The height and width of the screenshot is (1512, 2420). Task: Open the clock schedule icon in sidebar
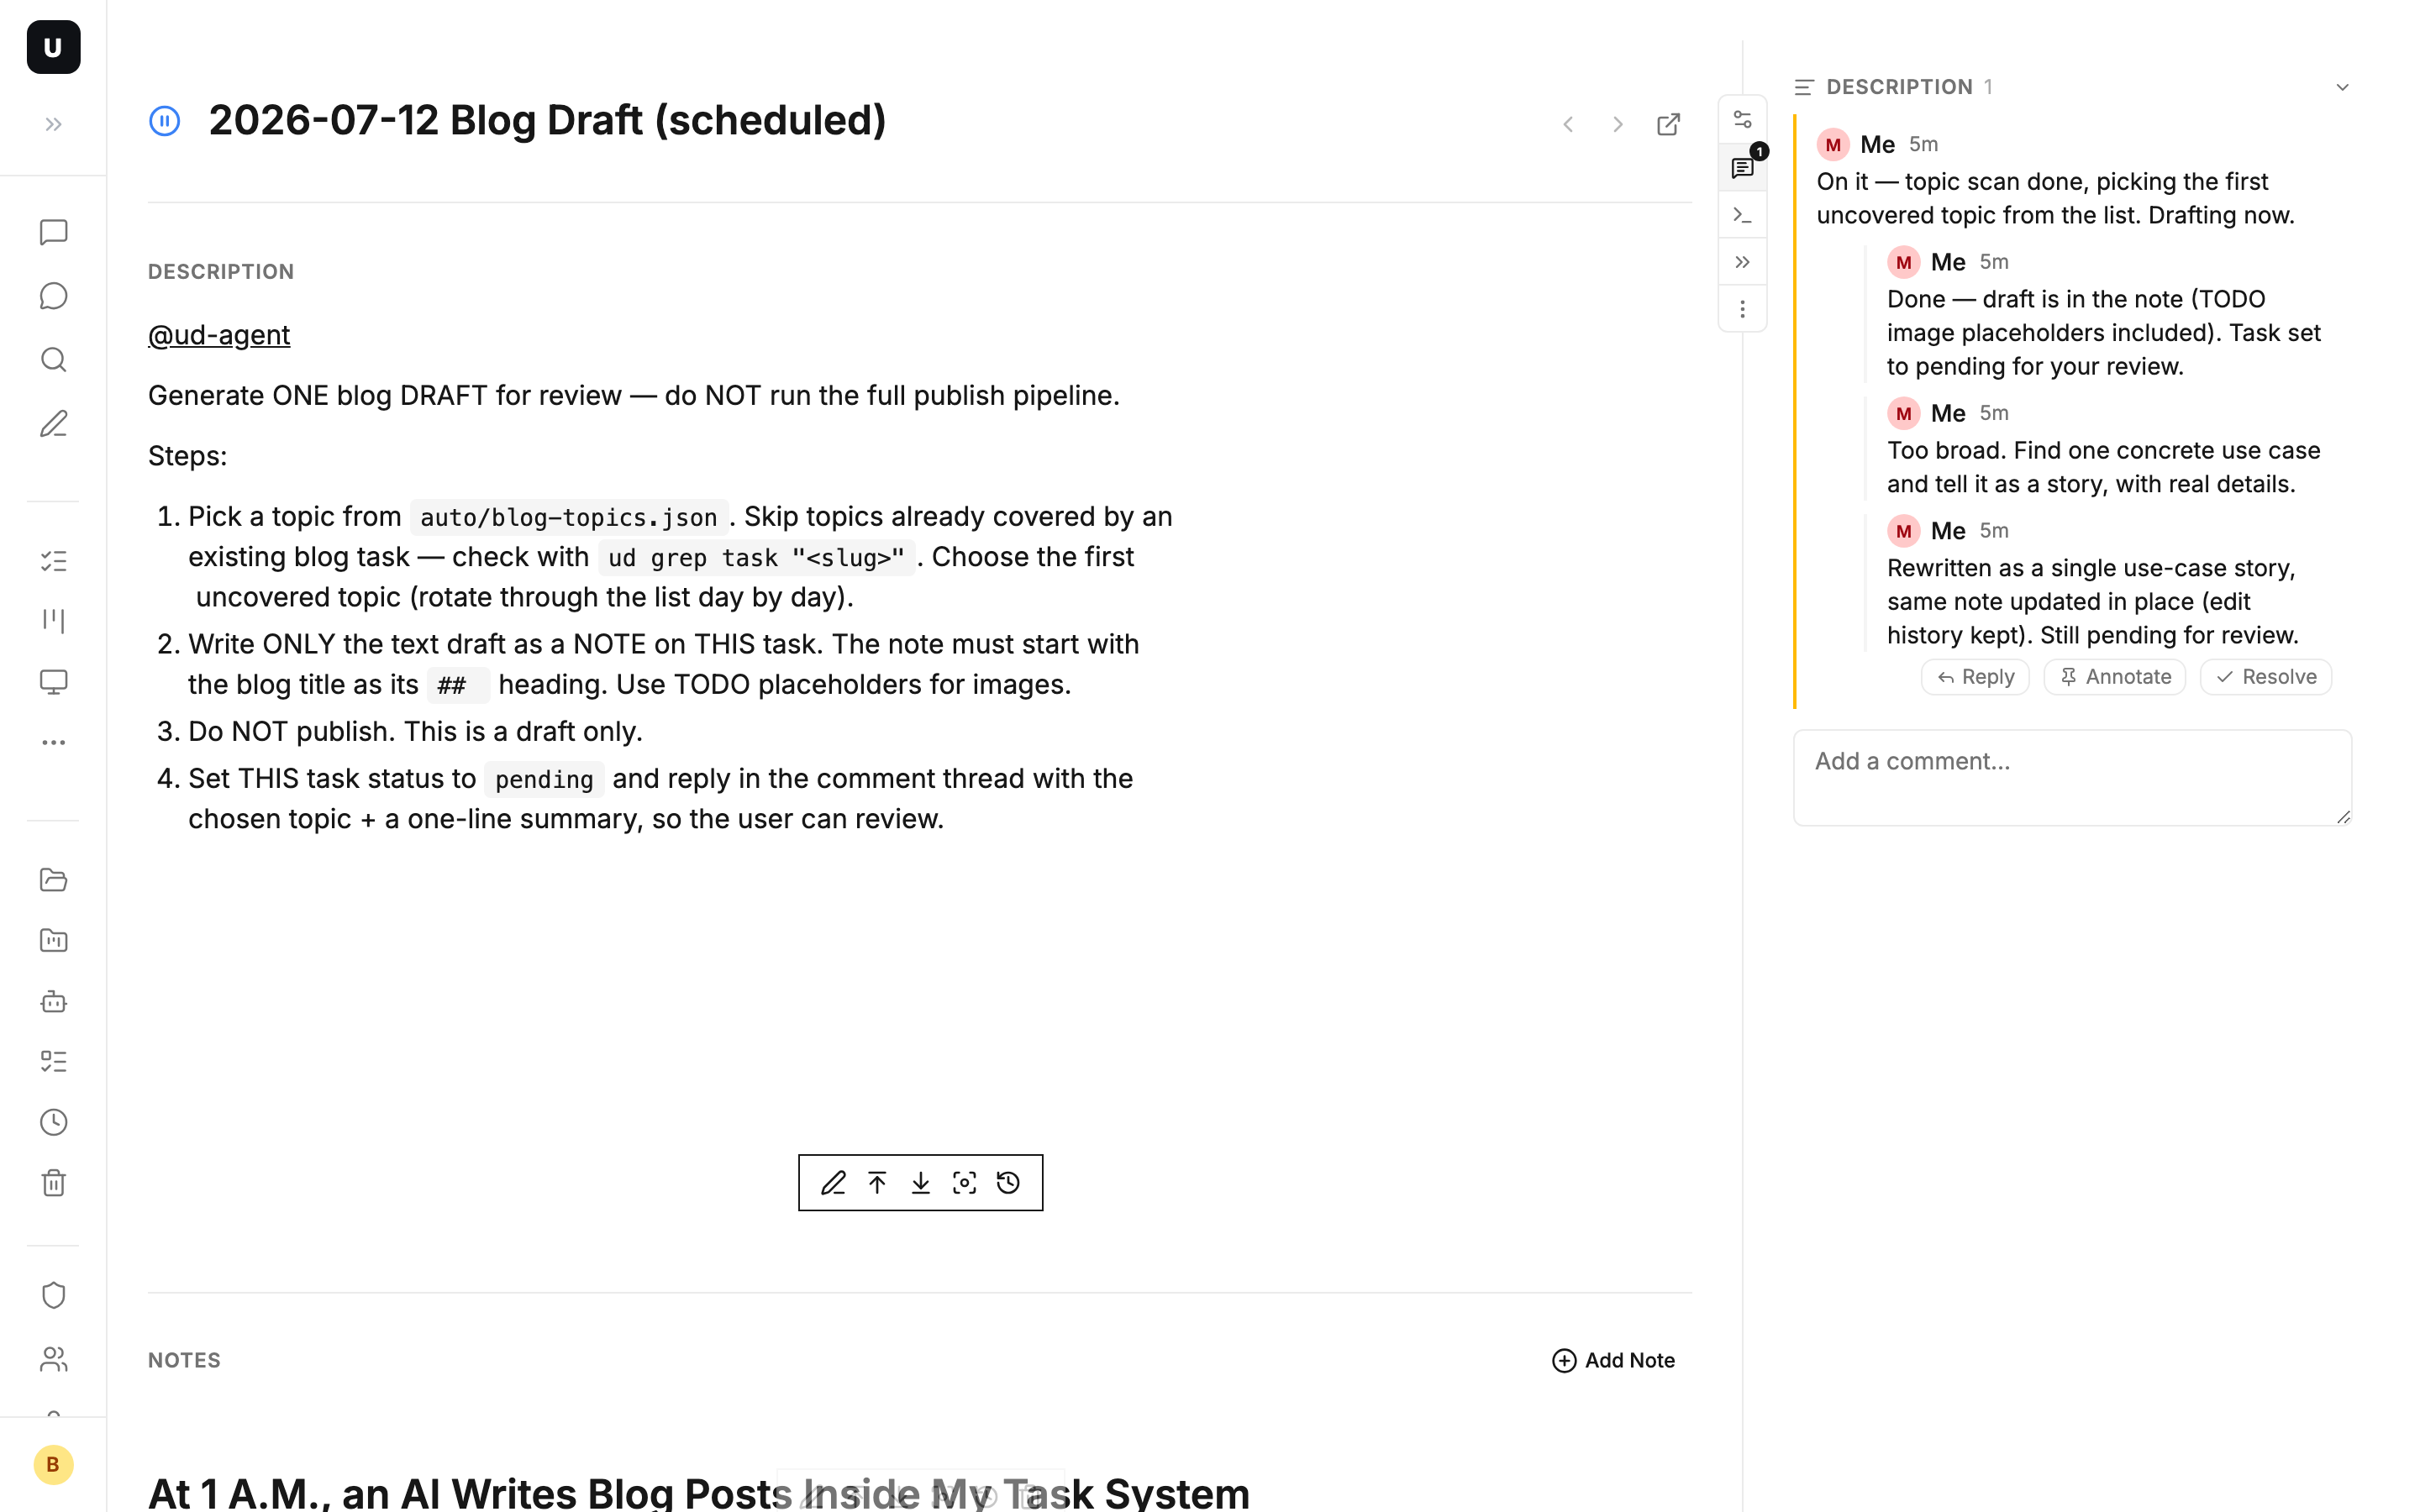[x=53, y=1122]
